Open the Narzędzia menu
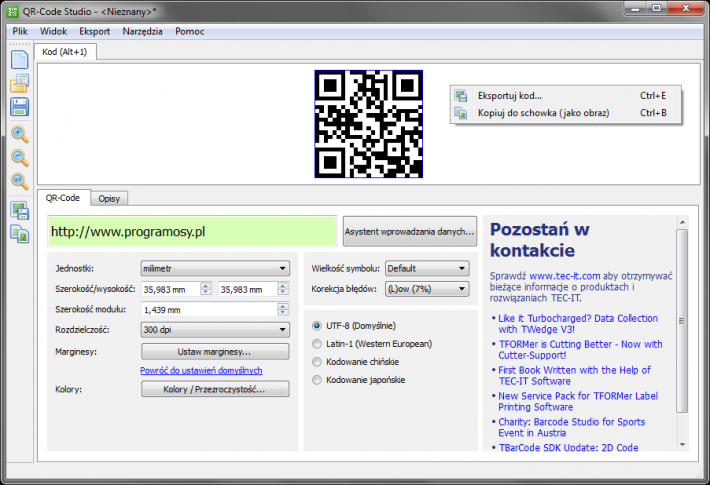 142,31
